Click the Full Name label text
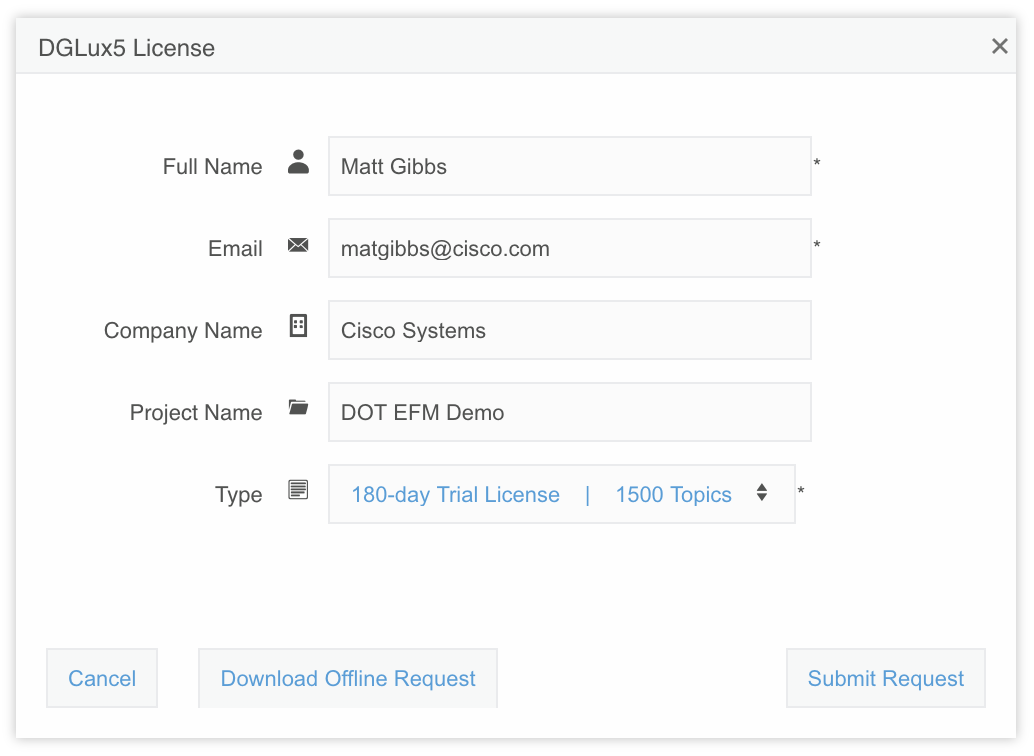The image size is (1034, 756). 212,166
